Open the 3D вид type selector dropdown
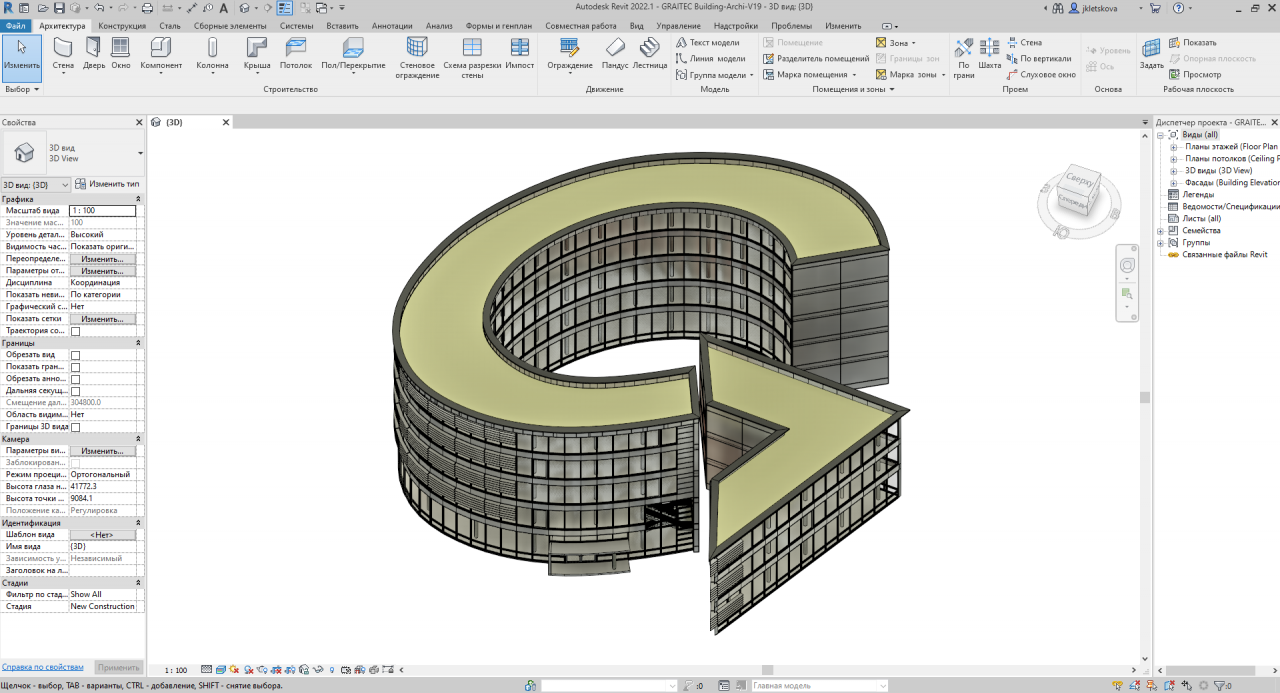 (140, 153)
